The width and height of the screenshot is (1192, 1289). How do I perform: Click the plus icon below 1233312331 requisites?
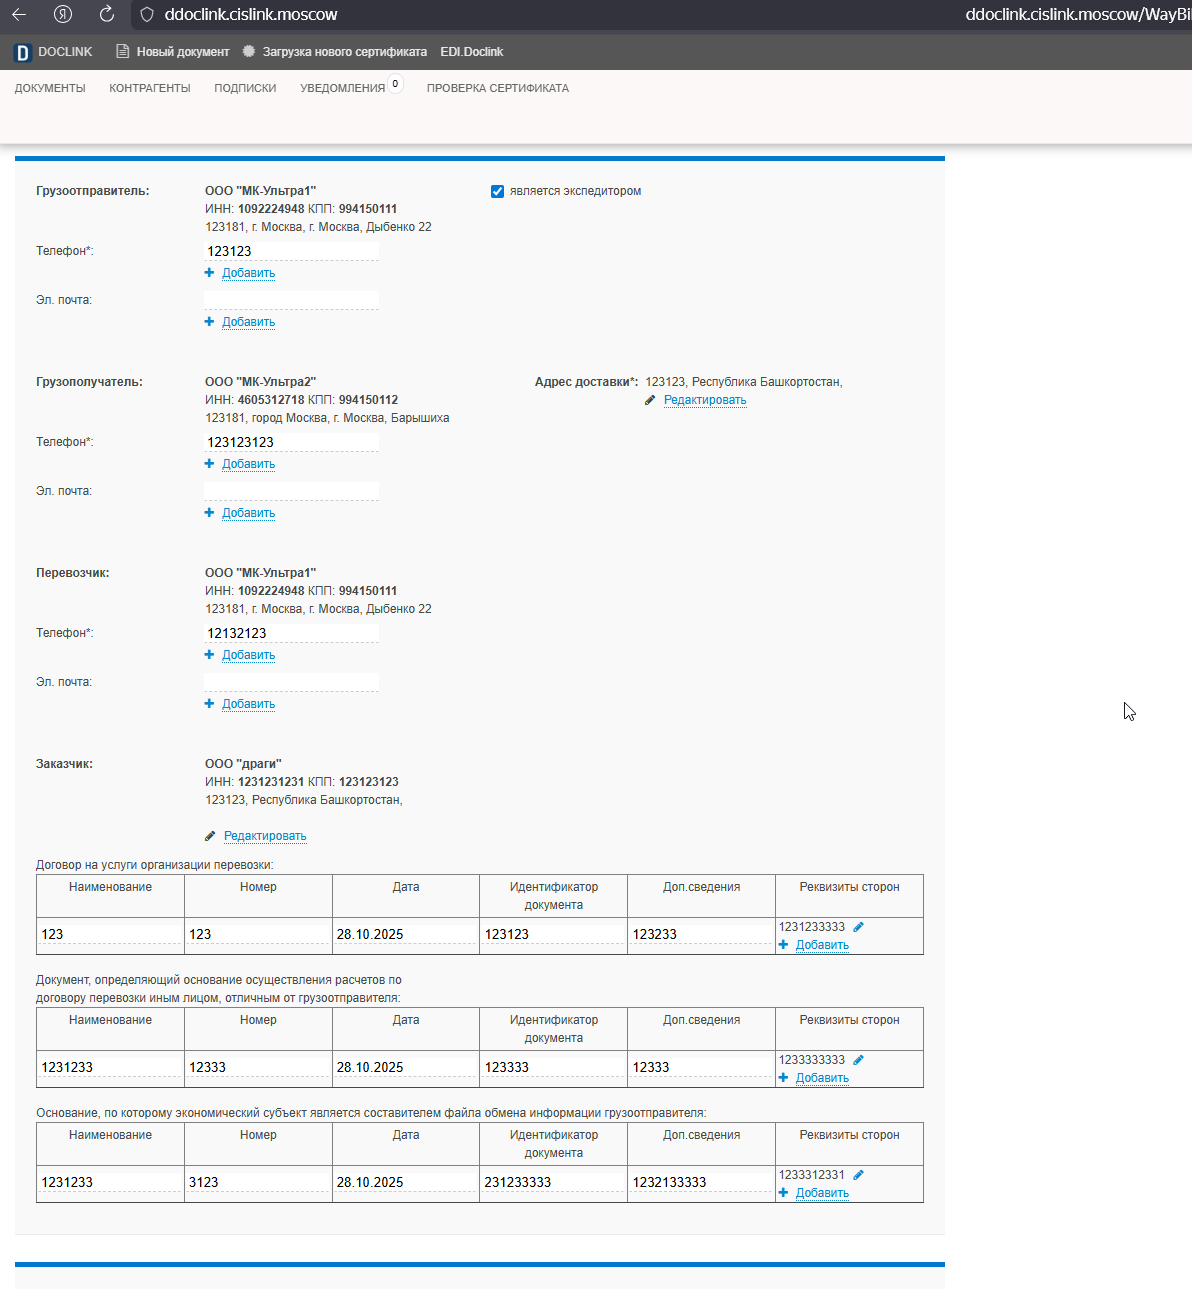[x=783, y=1193]
